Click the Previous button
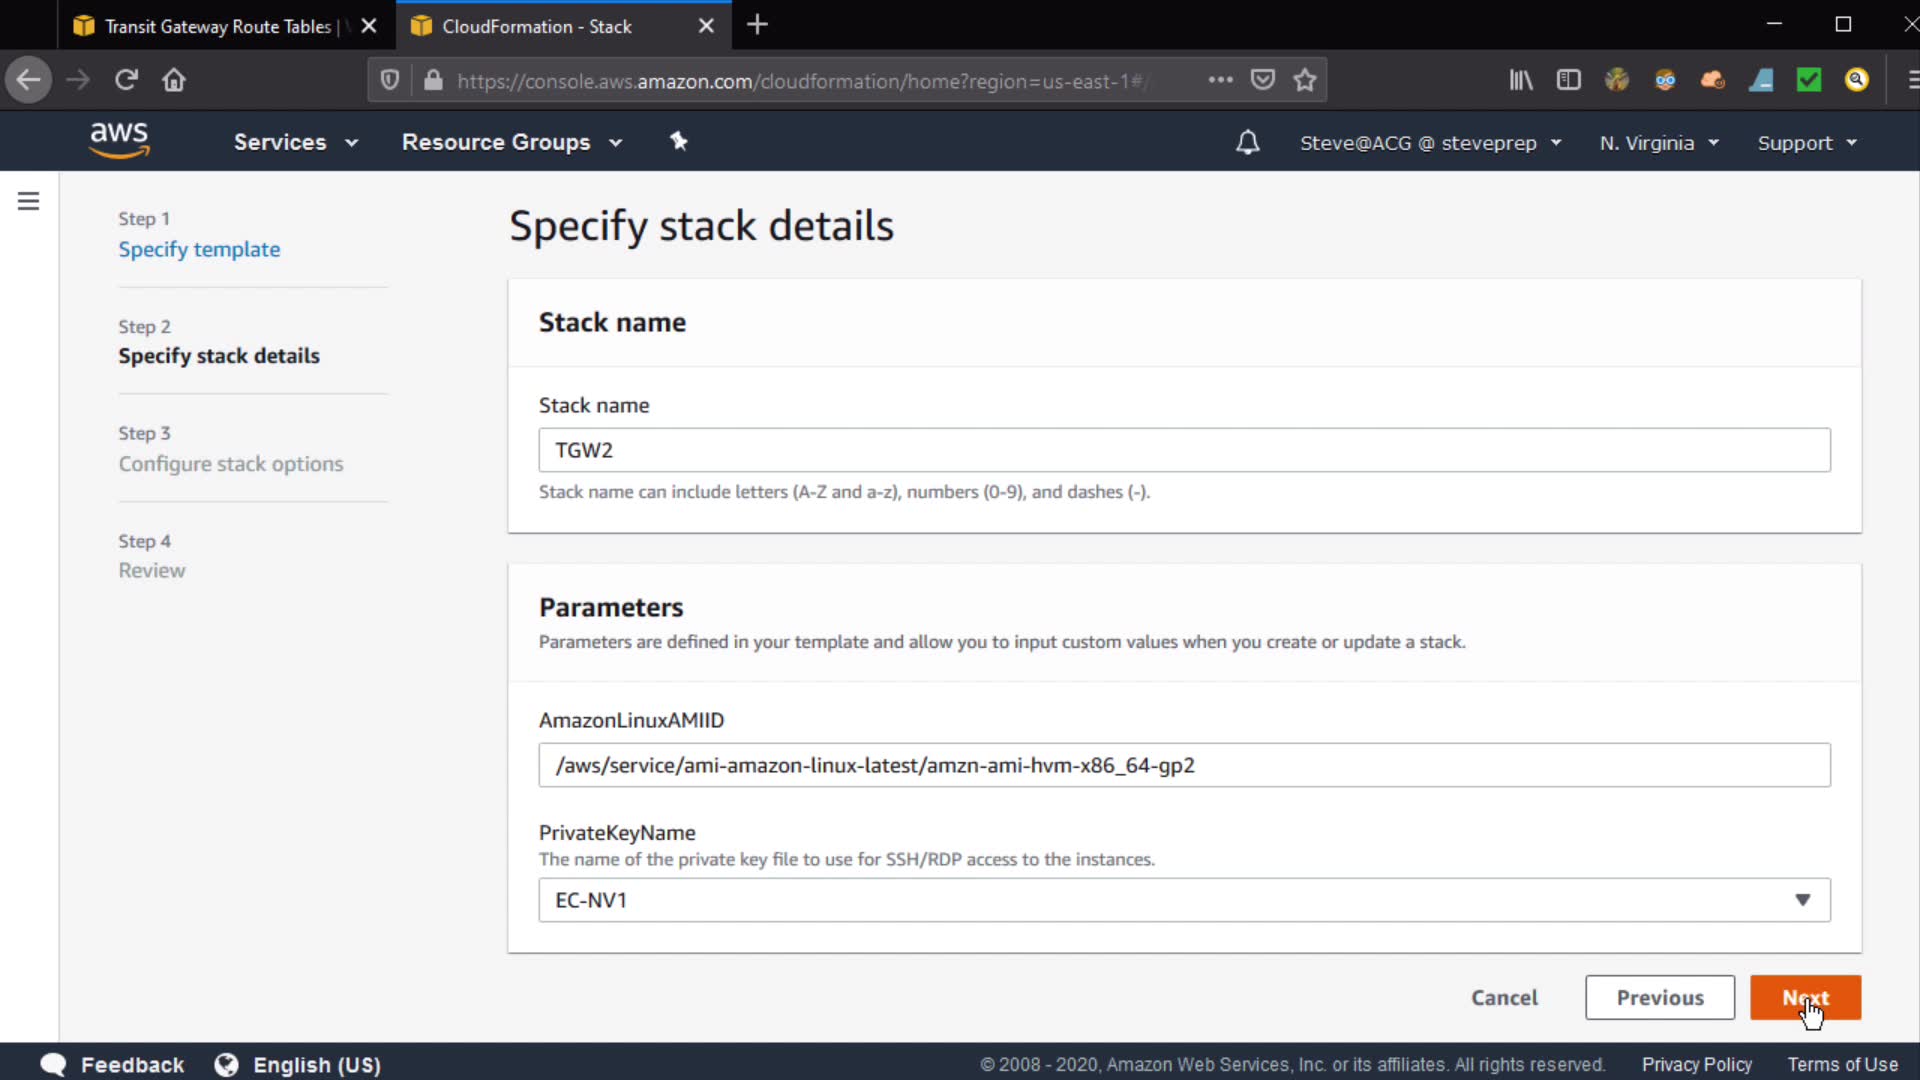The width and height of the screenshot is (1920, 1080). point(1659,997)
